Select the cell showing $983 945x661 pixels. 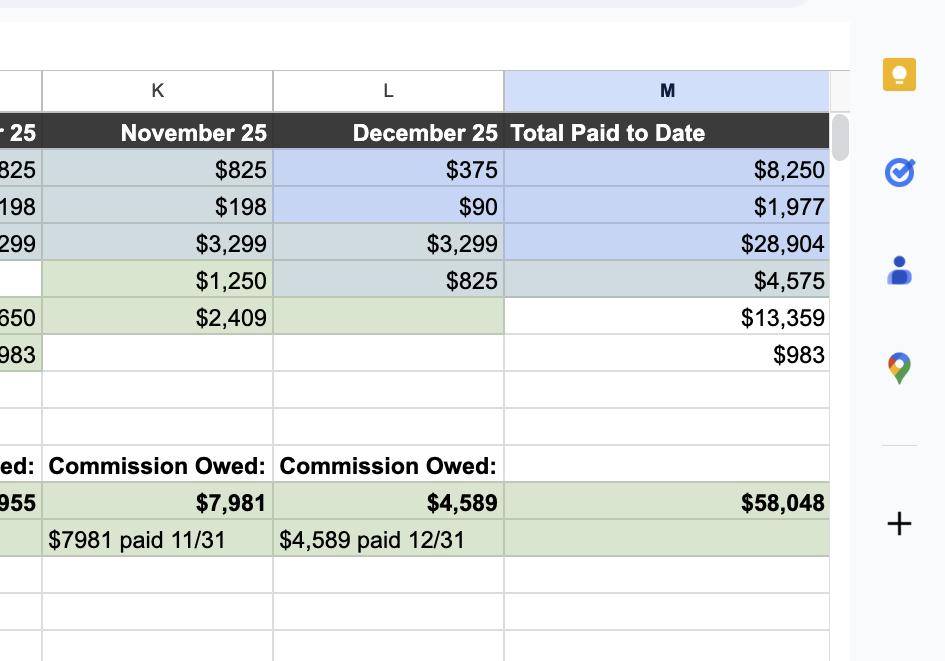click(x=667, y=354)
